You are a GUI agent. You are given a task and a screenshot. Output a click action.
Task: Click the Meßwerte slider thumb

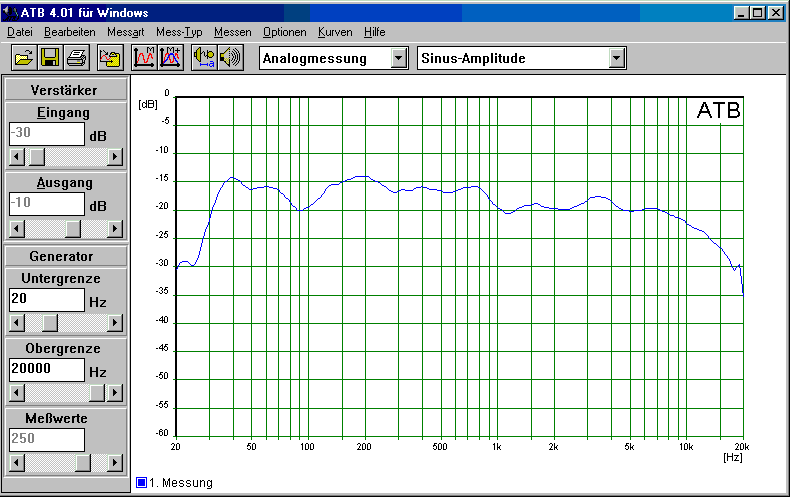click(84, 463)
